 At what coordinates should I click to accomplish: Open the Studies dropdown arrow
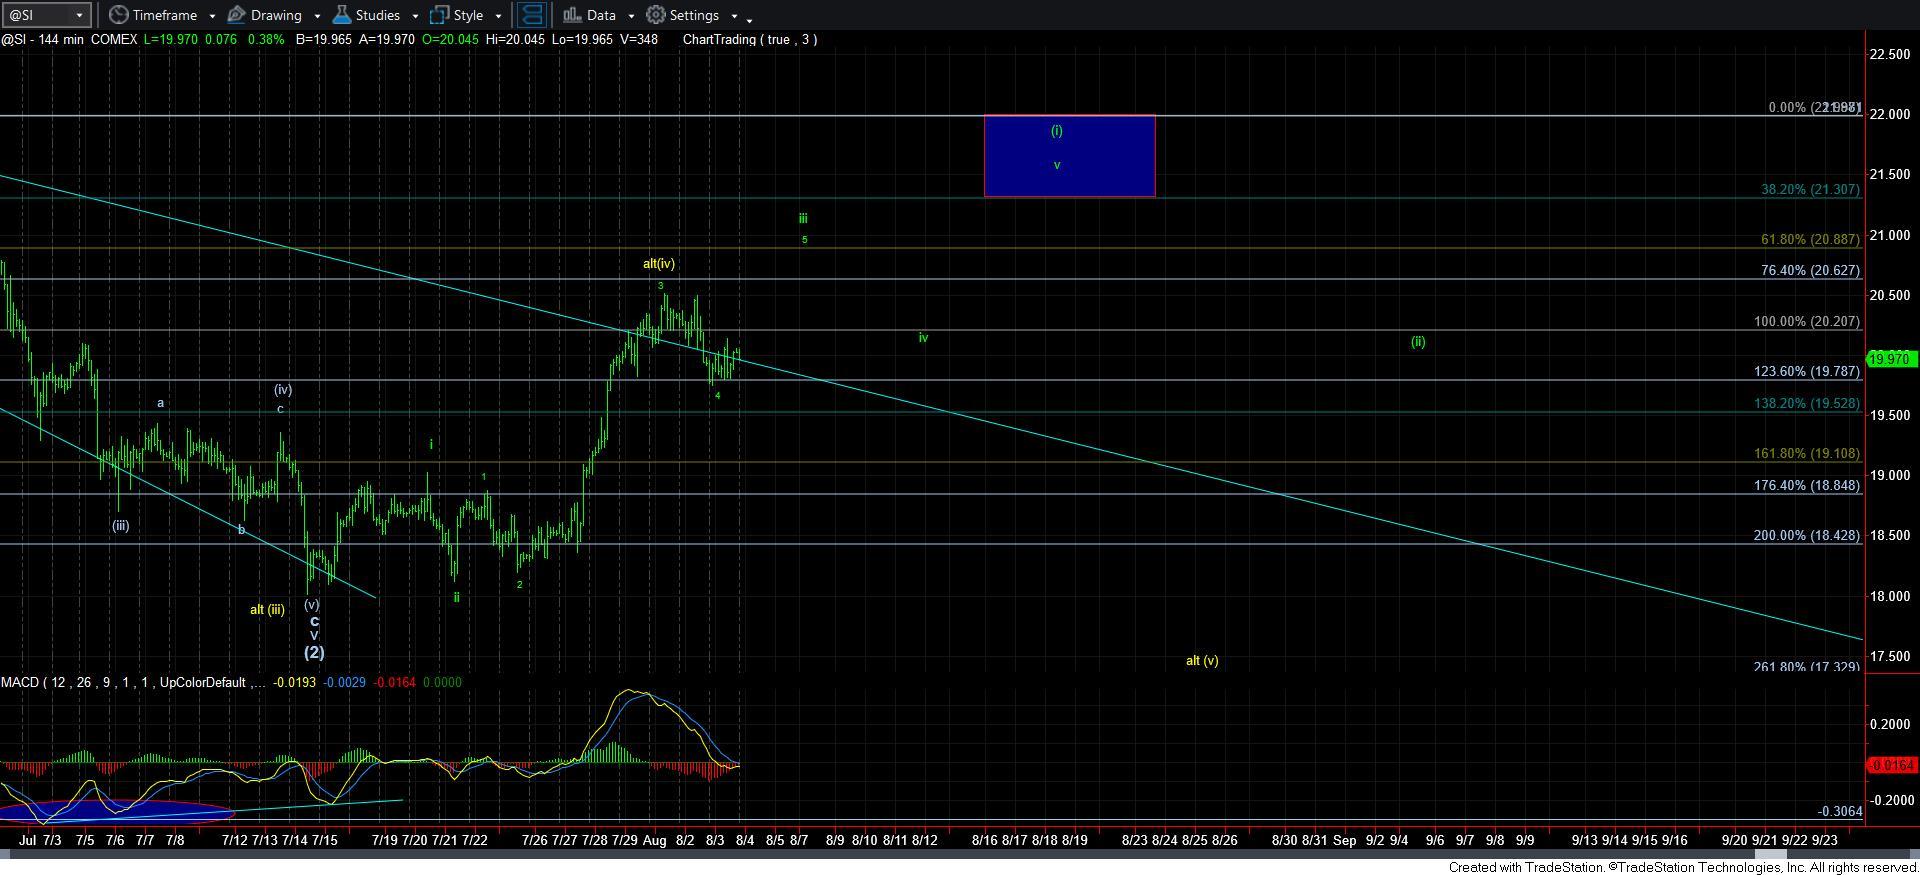click(415, 16)
